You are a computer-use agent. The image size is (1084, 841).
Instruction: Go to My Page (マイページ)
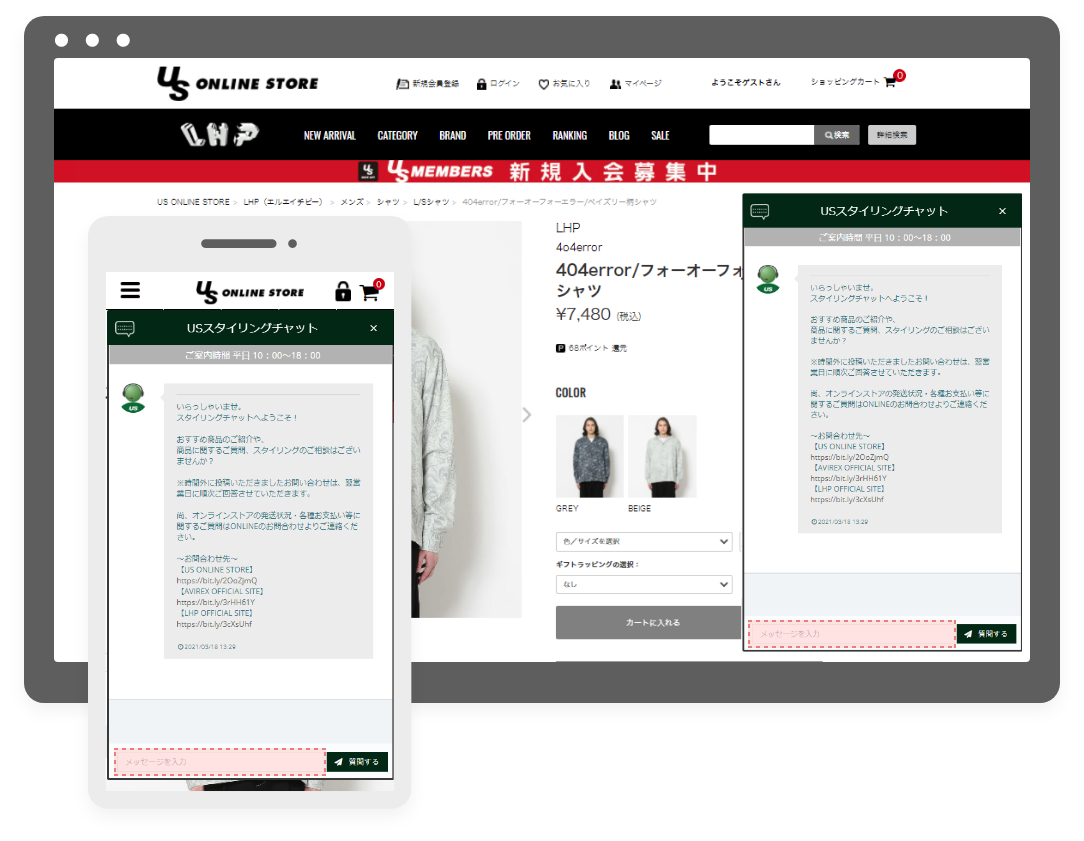point(635,84)
